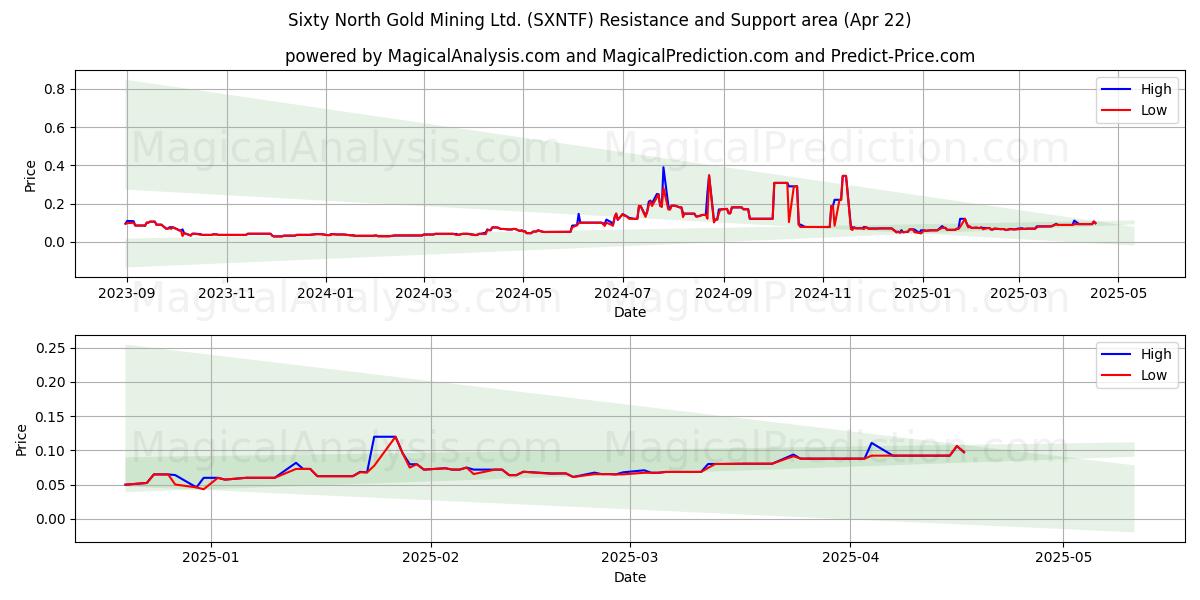Click the 2025-02 tick label in bottom chart
The width and height of the screenshot is (1200, 600).
click(431, 558)
